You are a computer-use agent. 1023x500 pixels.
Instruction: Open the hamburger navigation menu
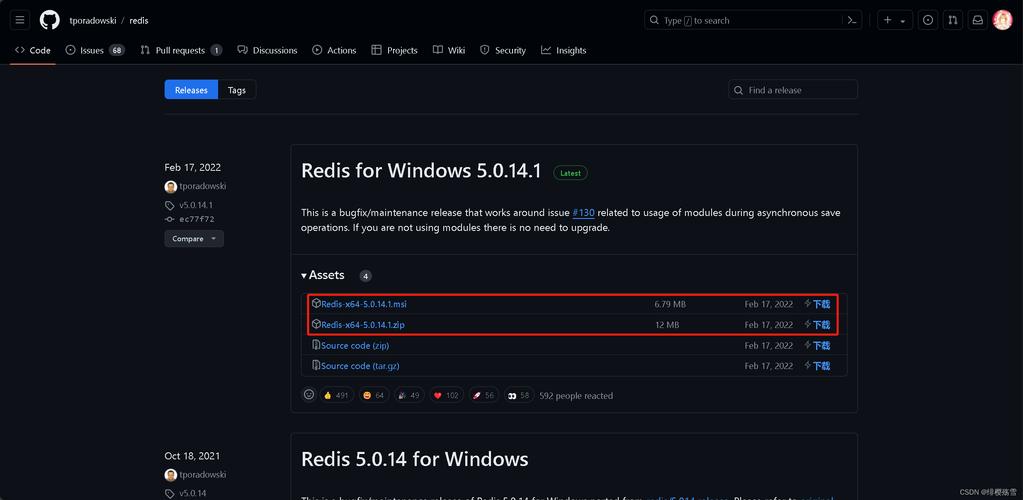tap(20, 20)
